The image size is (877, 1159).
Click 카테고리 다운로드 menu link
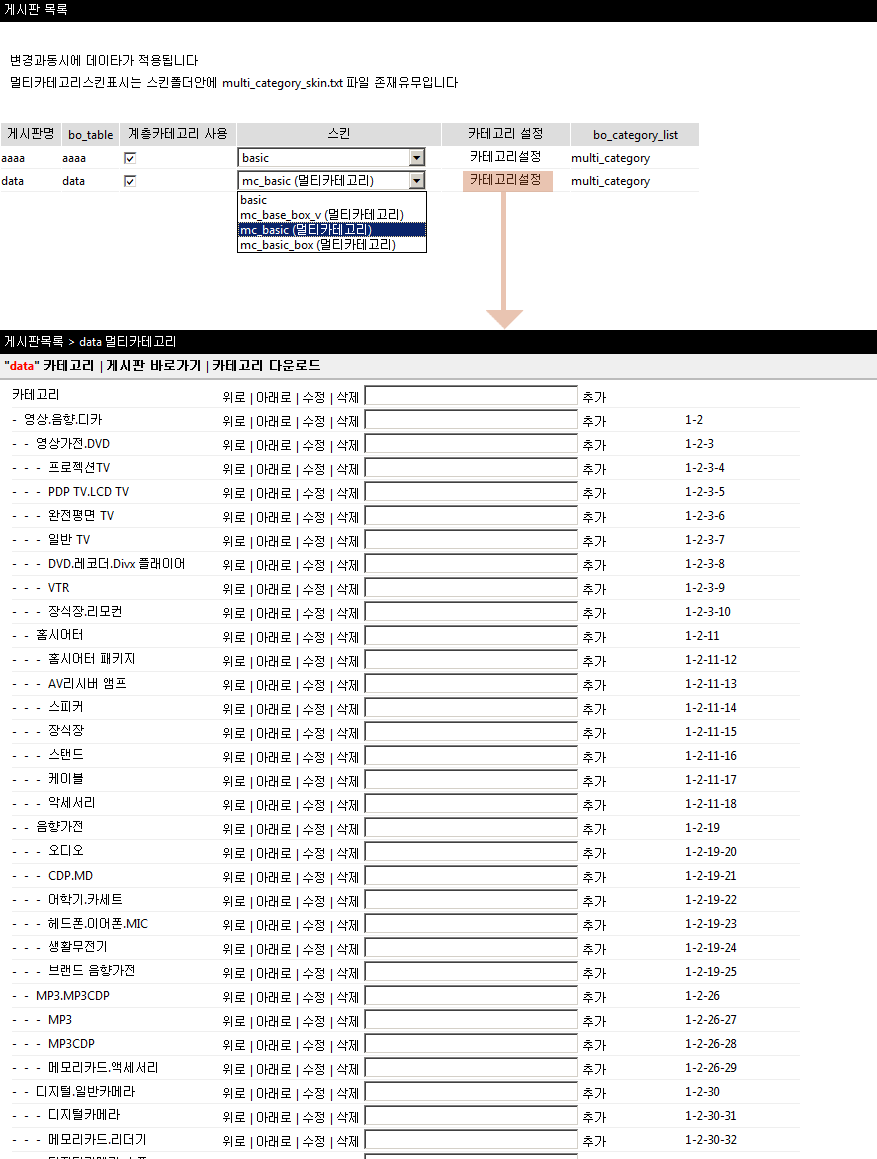tap(266, 366)
